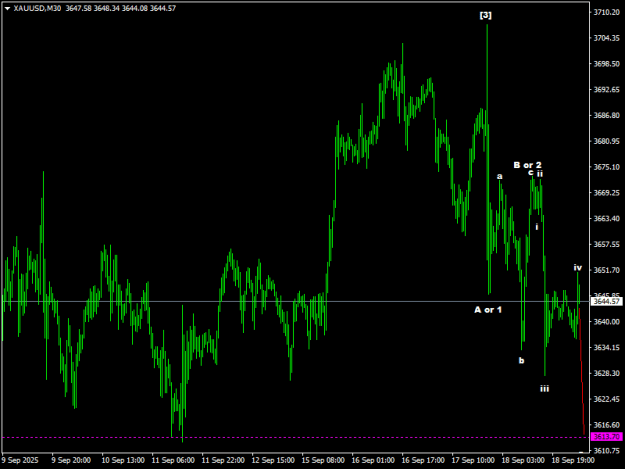Select the 'B or 2' wave label
Viewport: 625px width, 469px height.
click(527, 165)
